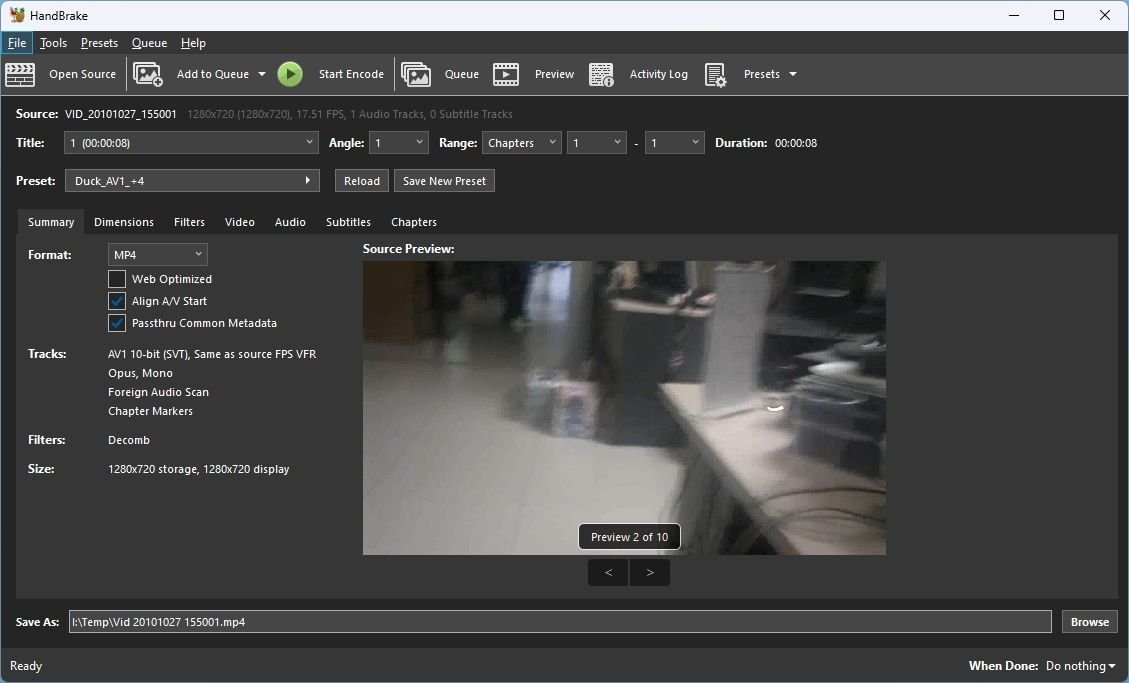Open the Format MP4 dropdown

pos(157,255)
